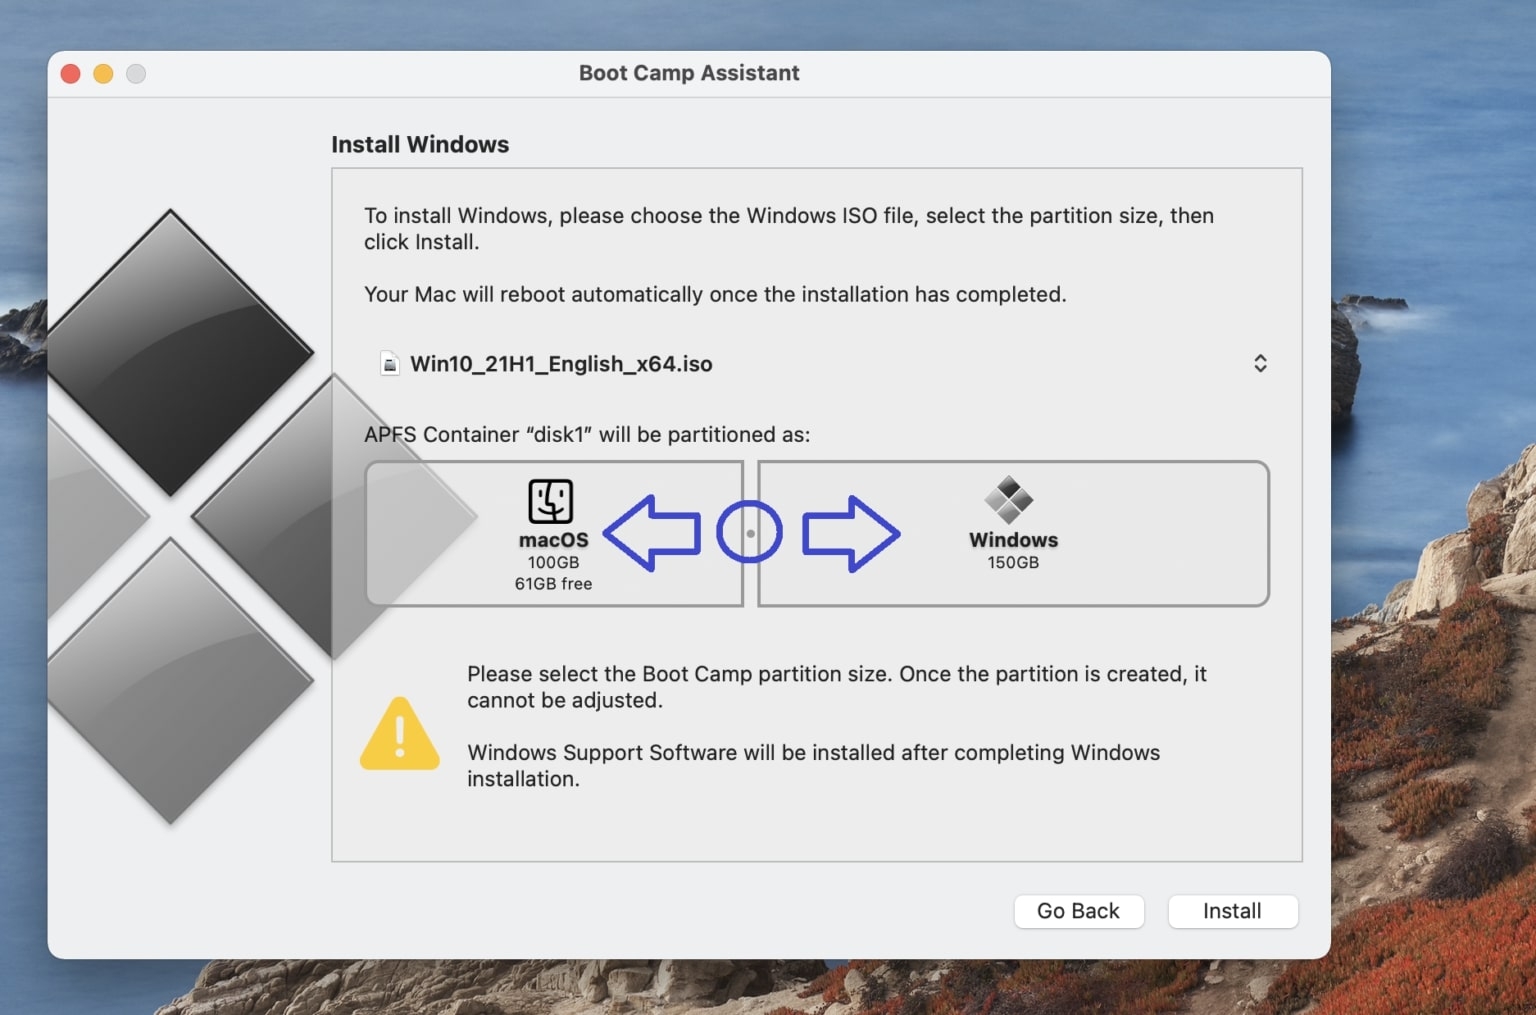
Task: Click the 100GB macOS size value
Action: pos(553,562)
